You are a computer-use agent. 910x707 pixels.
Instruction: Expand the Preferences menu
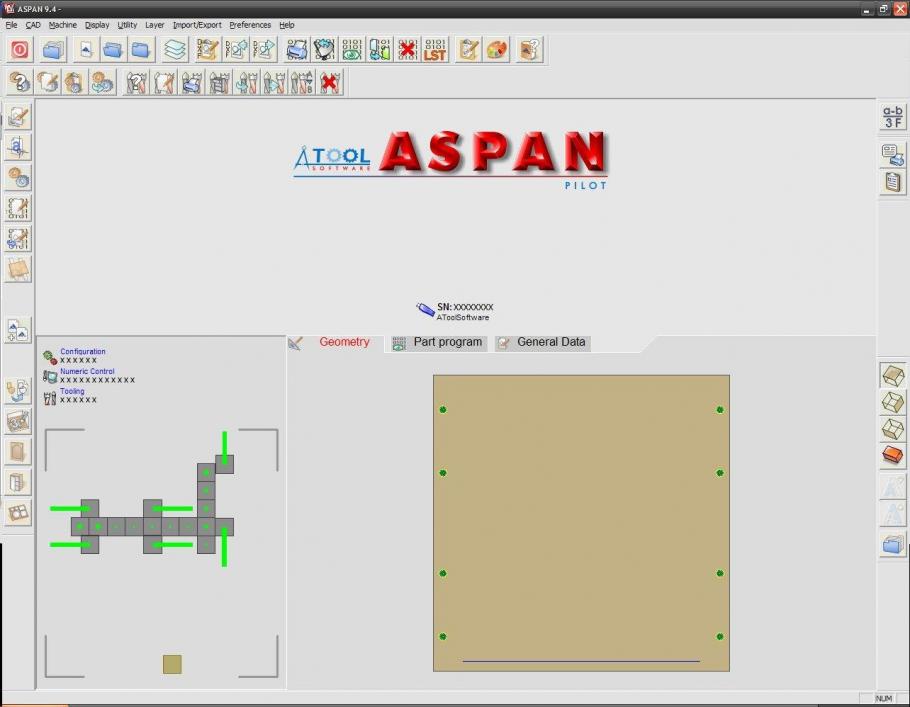click(x=250, y=25)
